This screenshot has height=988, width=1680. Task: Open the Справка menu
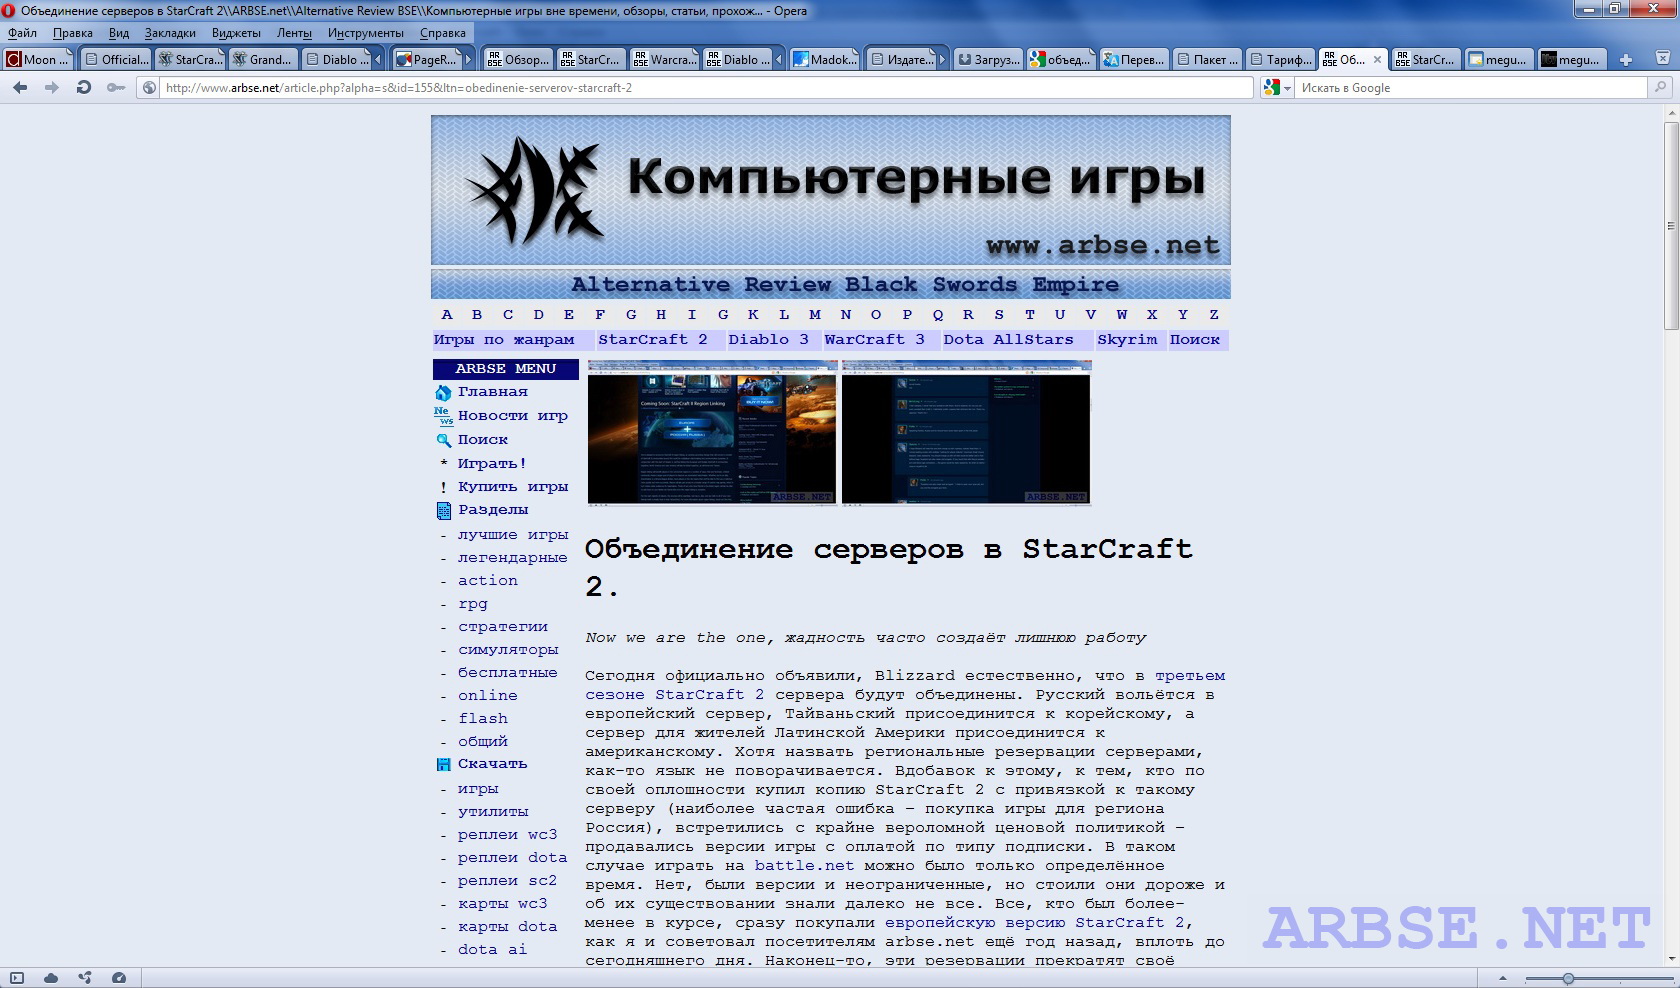pyautogui.click(x=442, y=33)
